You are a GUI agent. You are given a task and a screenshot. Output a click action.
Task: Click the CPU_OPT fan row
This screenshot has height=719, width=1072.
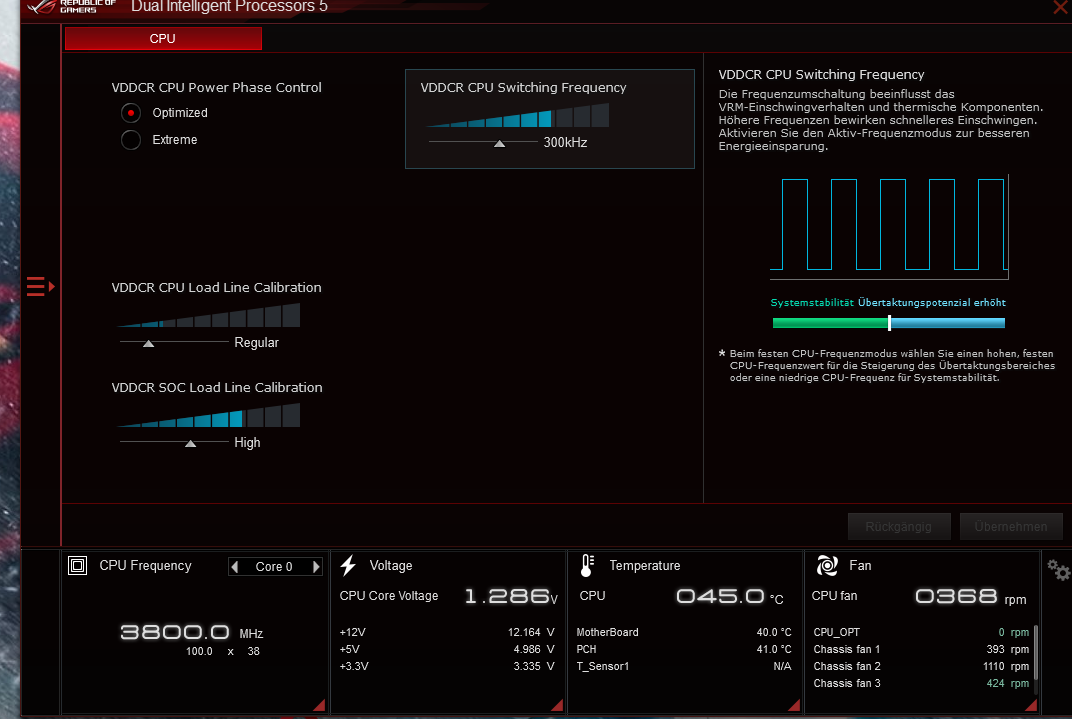921,632
